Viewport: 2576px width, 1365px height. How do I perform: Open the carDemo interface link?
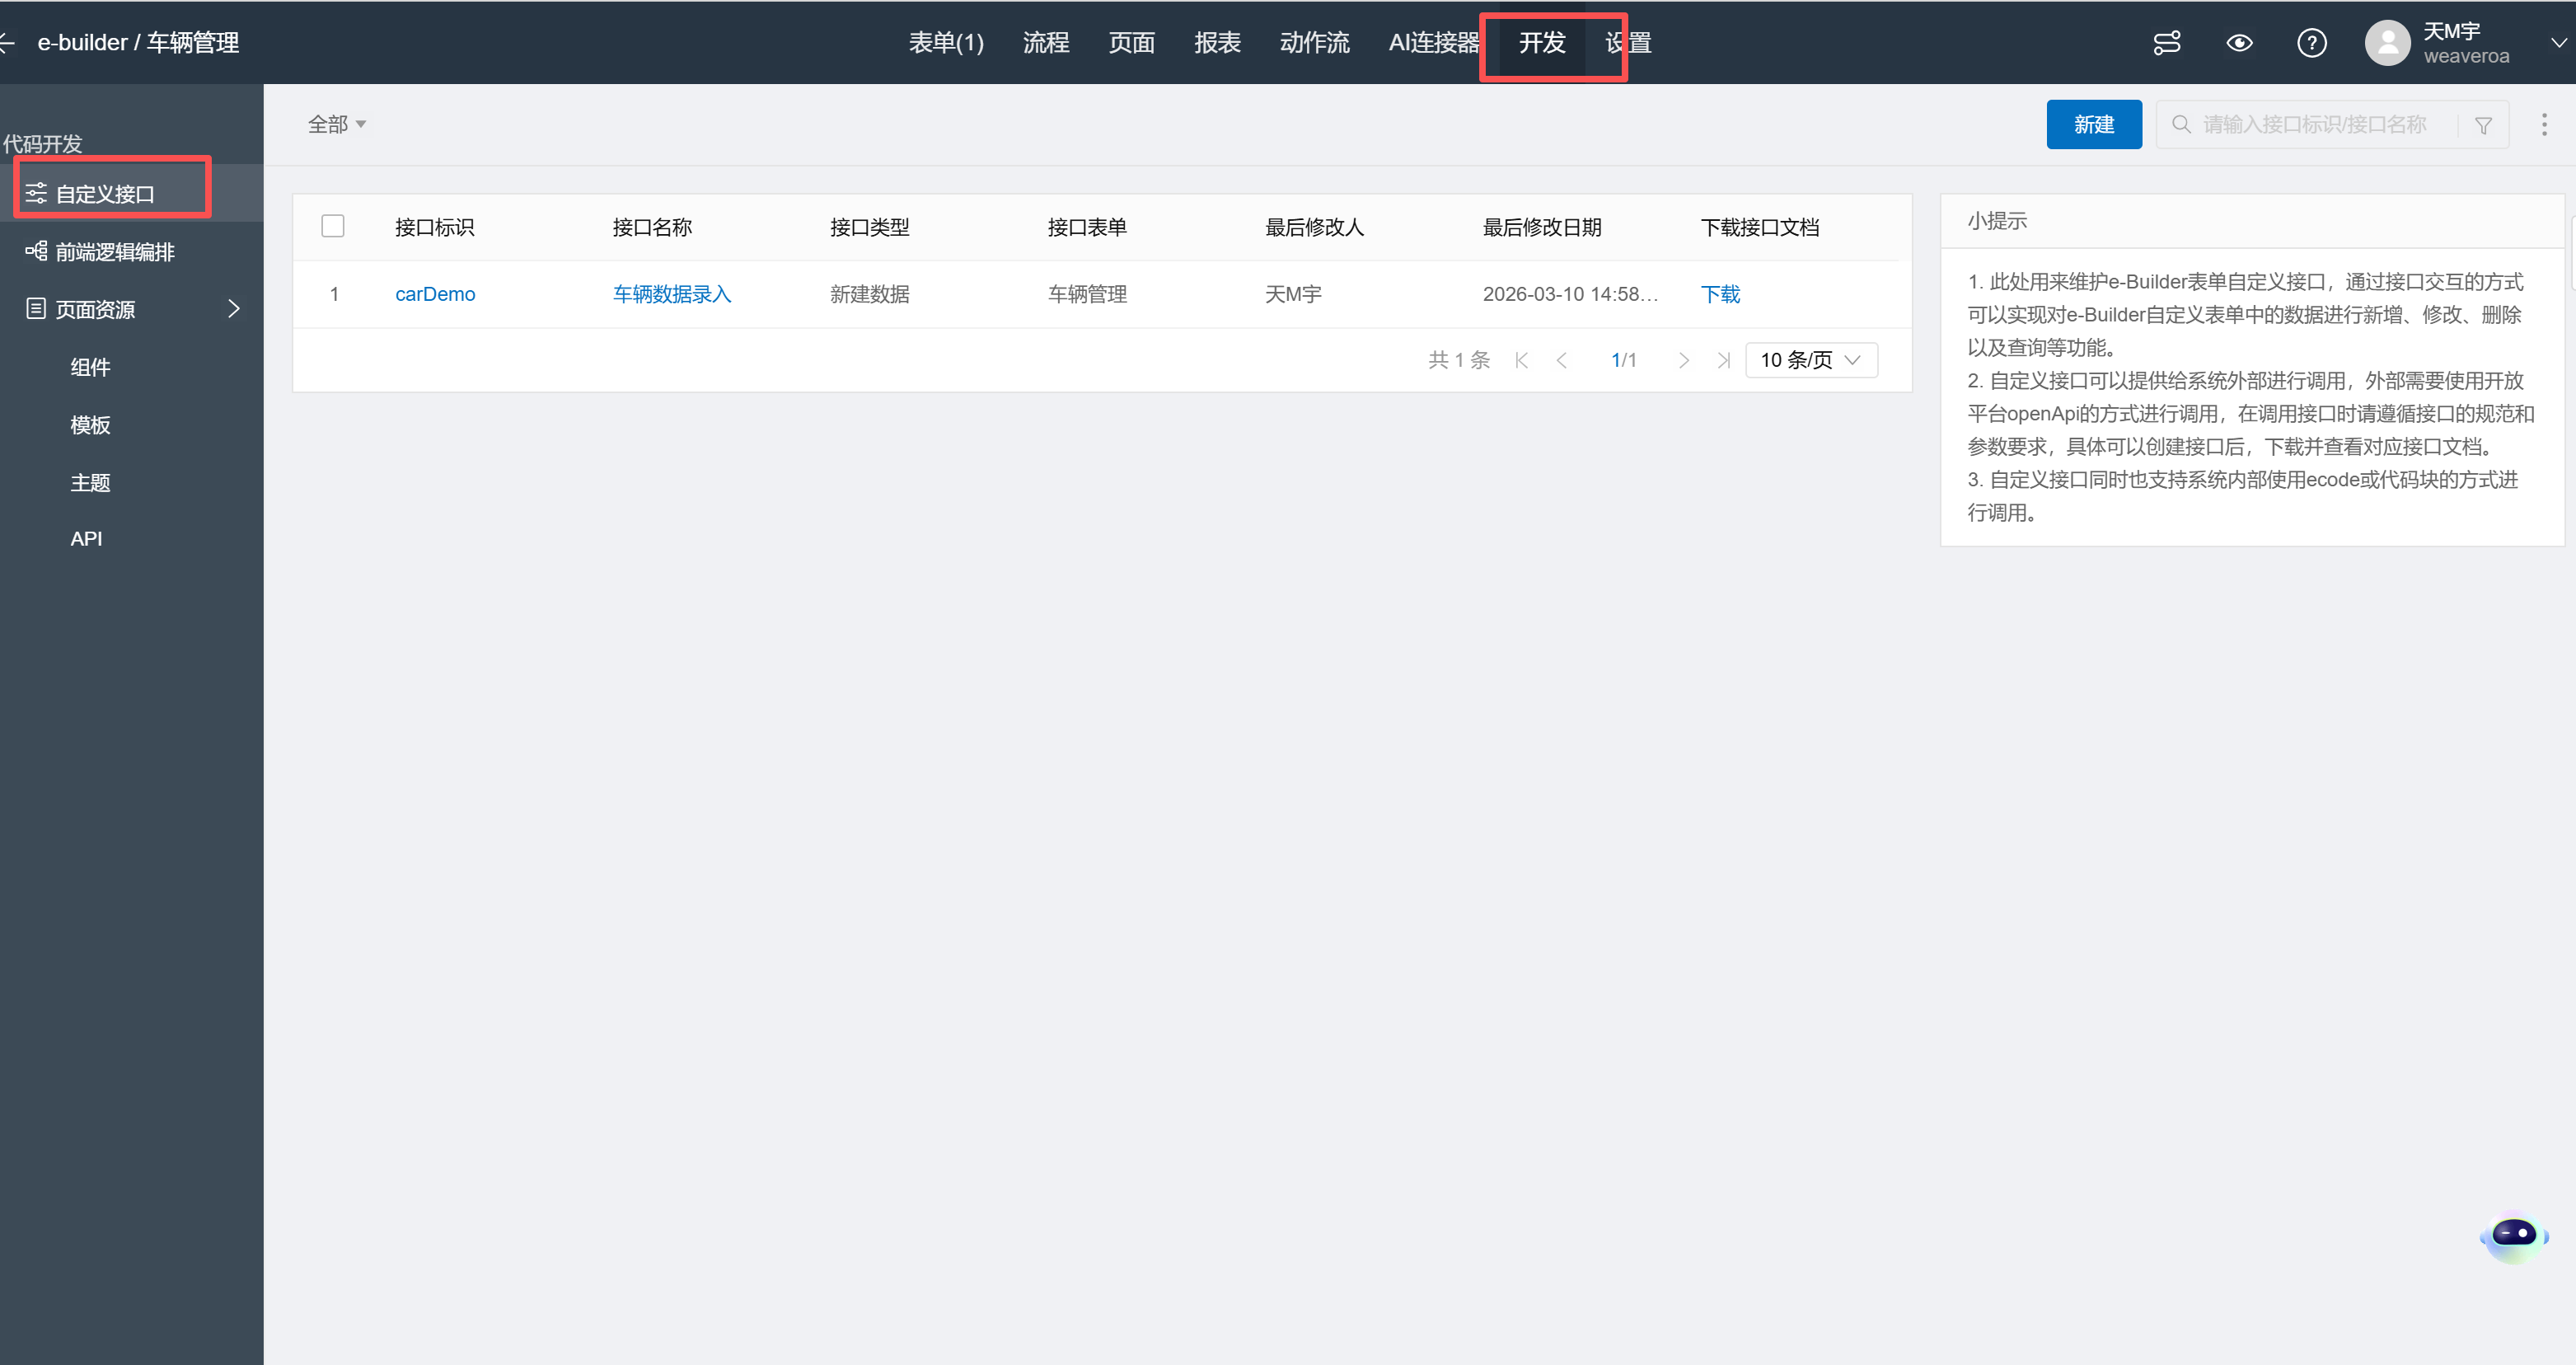[435, 294]
